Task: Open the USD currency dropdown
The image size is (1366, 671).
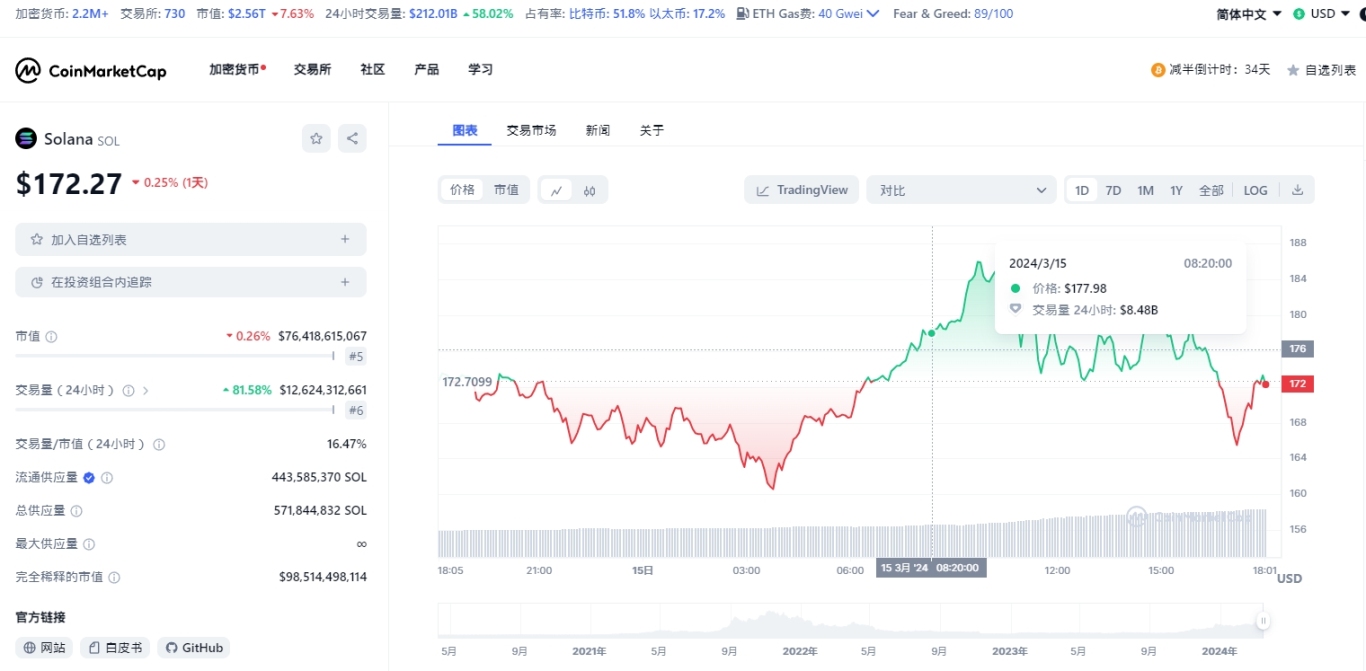Action: tap(1323, 14)
